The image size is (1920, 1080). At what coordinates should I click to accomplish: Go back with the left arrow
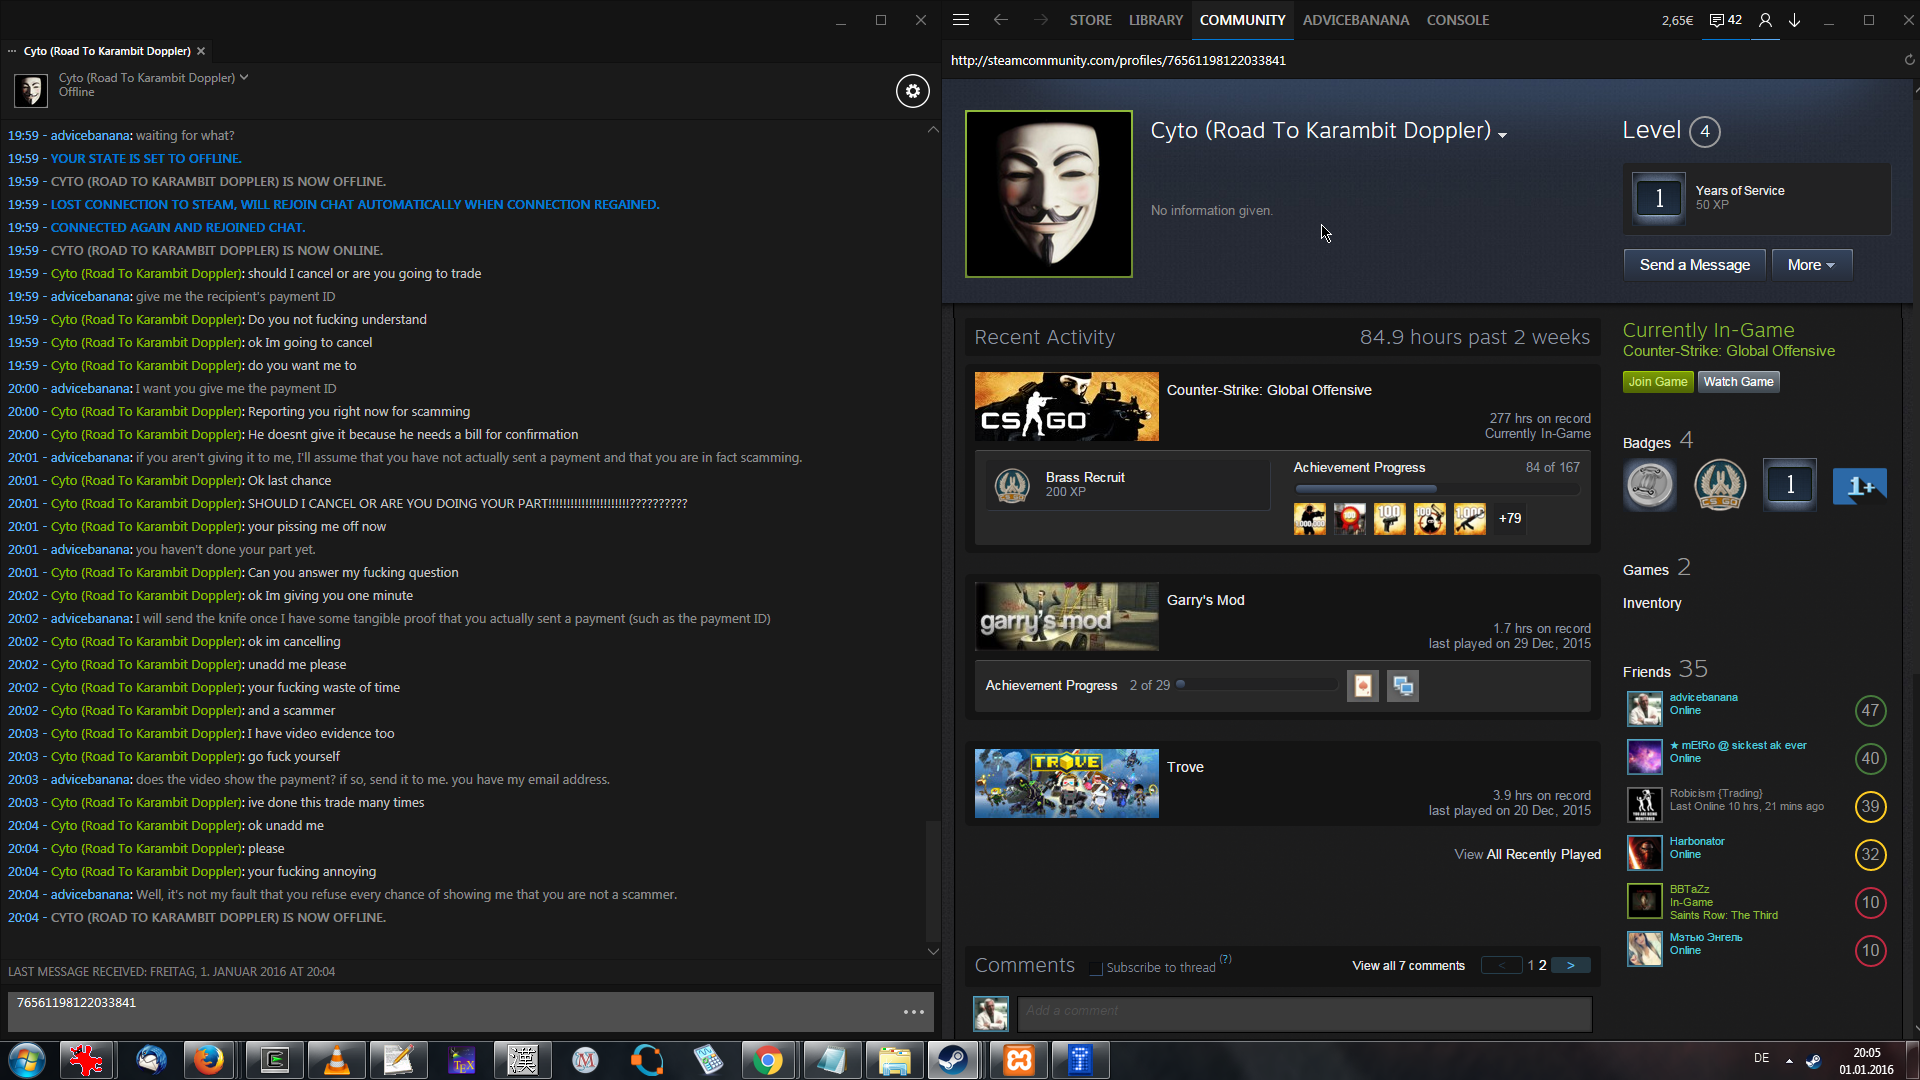pos(1000,20)
